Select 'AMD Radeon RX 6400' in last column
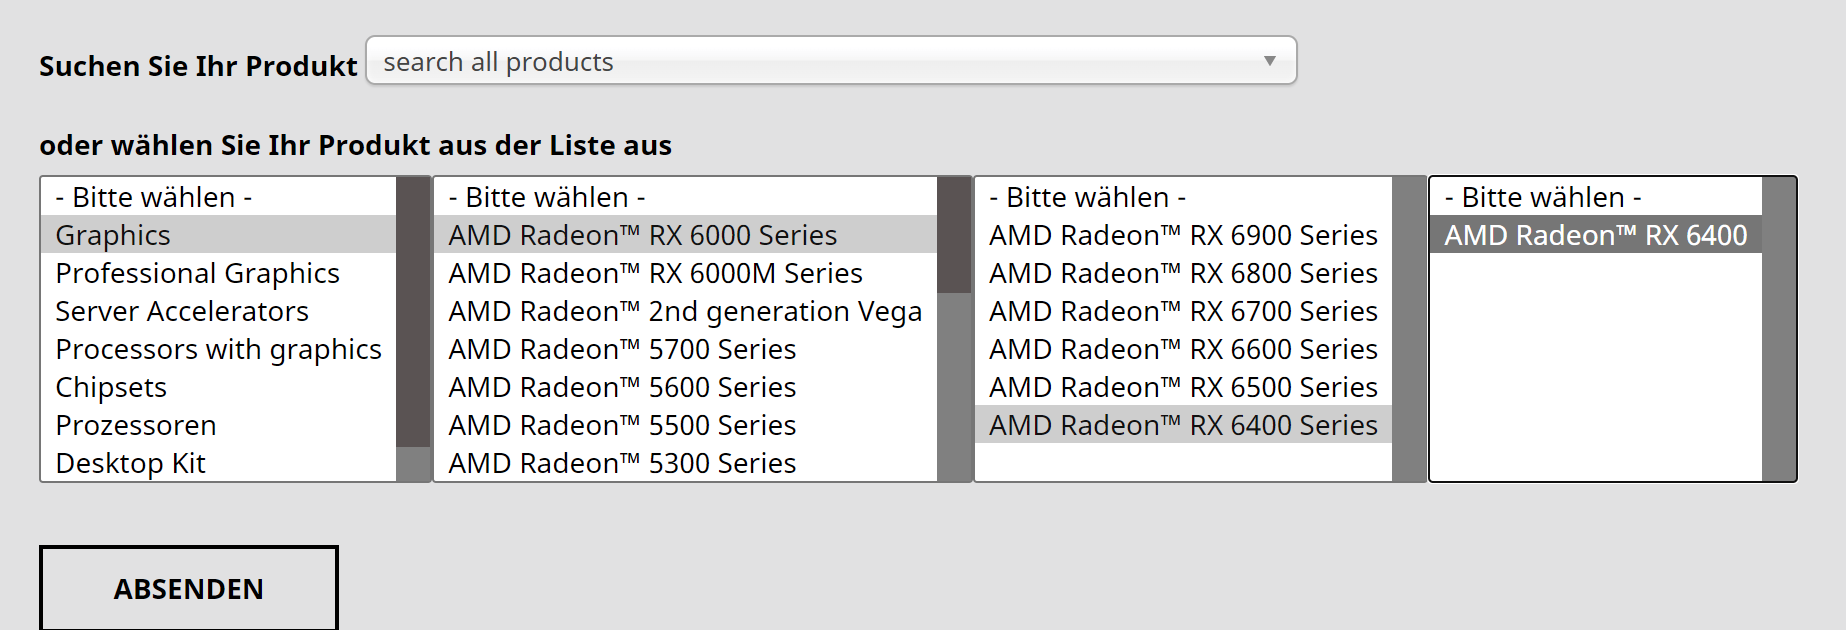The height and width of the screenshot is (630, 1846). coord(1597,234)
